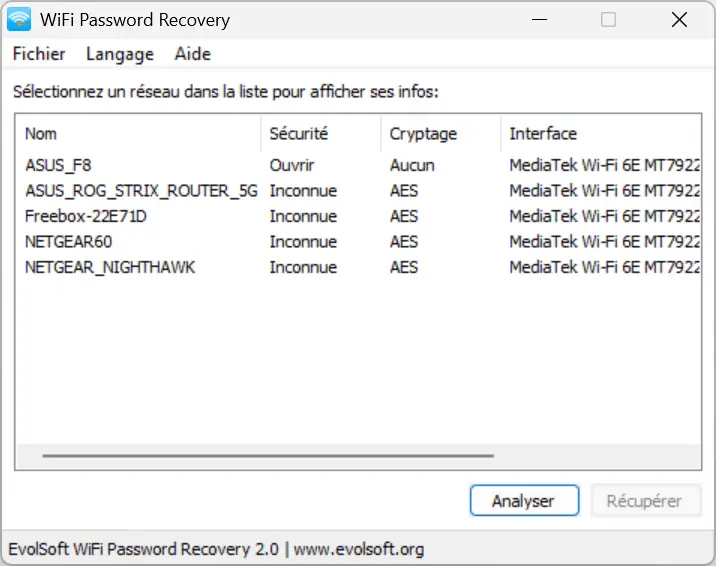The image size is (716, 566).
Task: Click the EvolSoft status bar text
Action: click(x=216, y=549)
